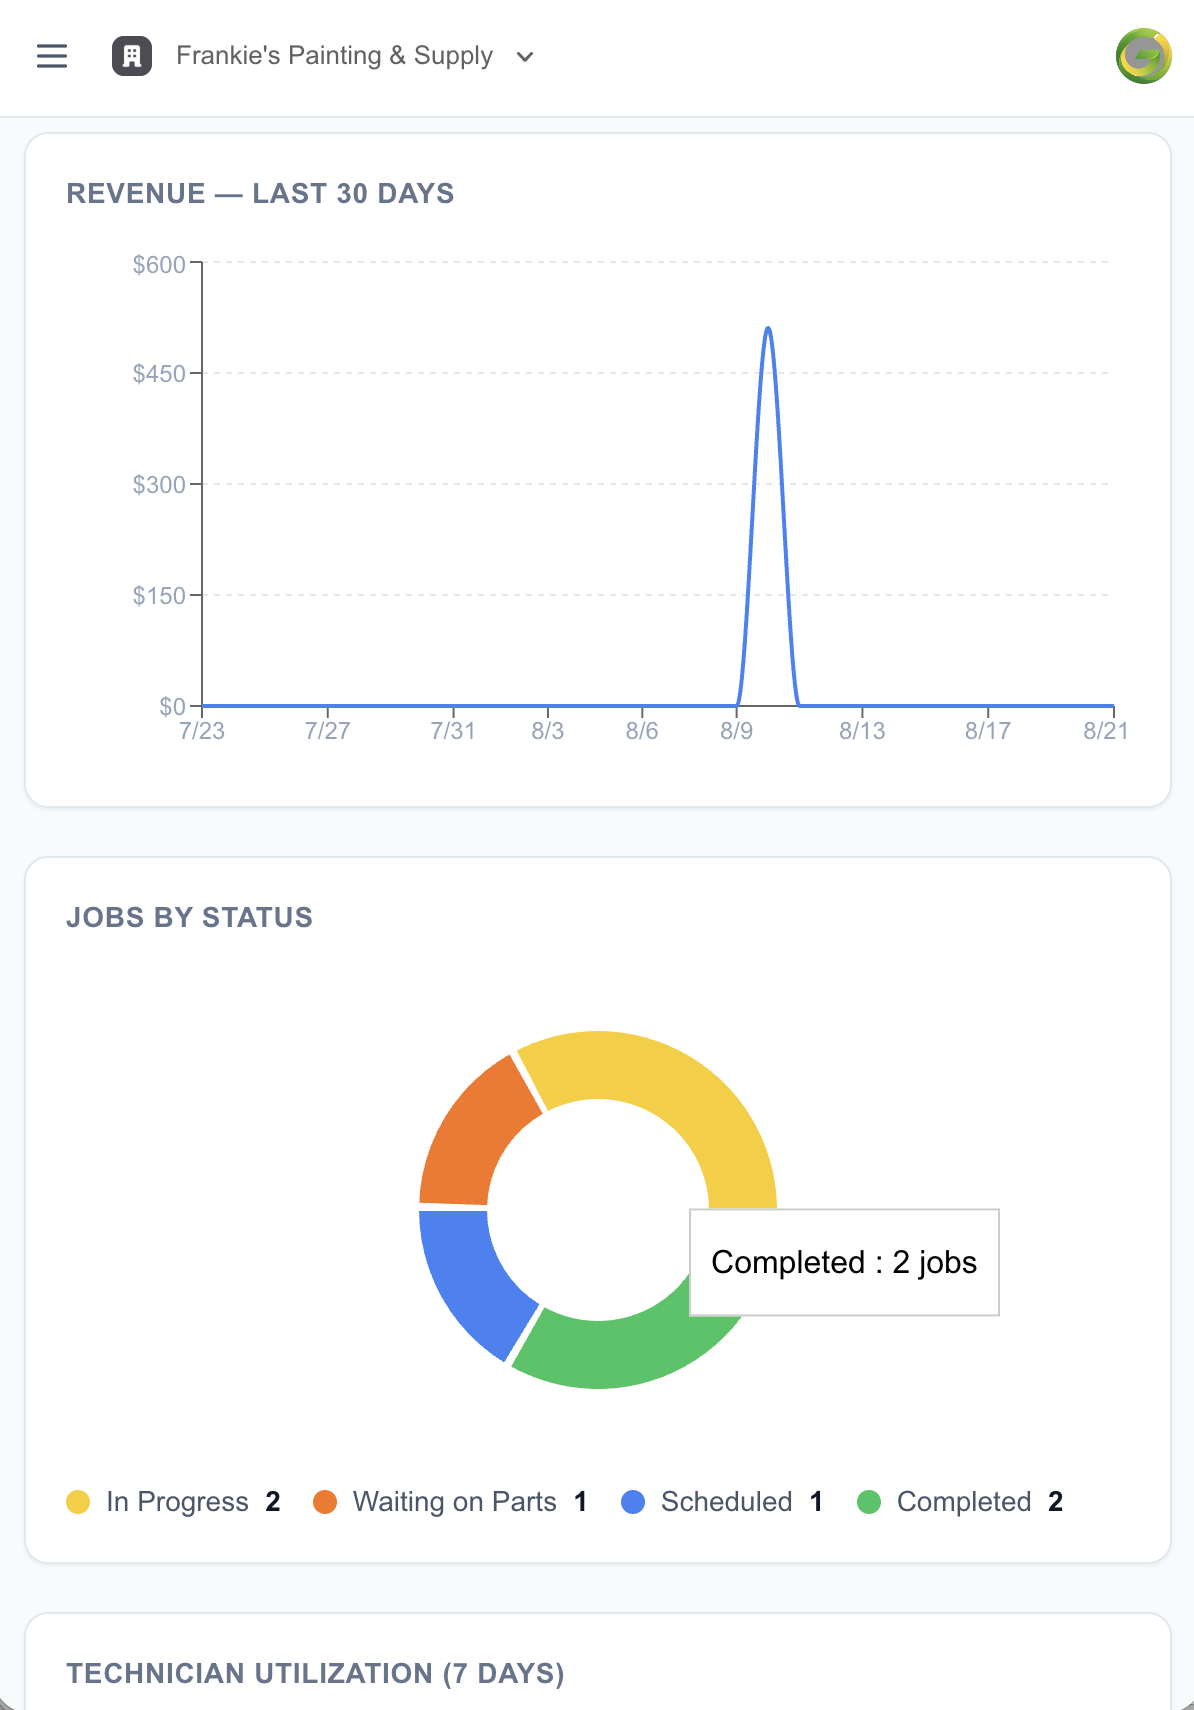Click the company building icon

point(132,56)
